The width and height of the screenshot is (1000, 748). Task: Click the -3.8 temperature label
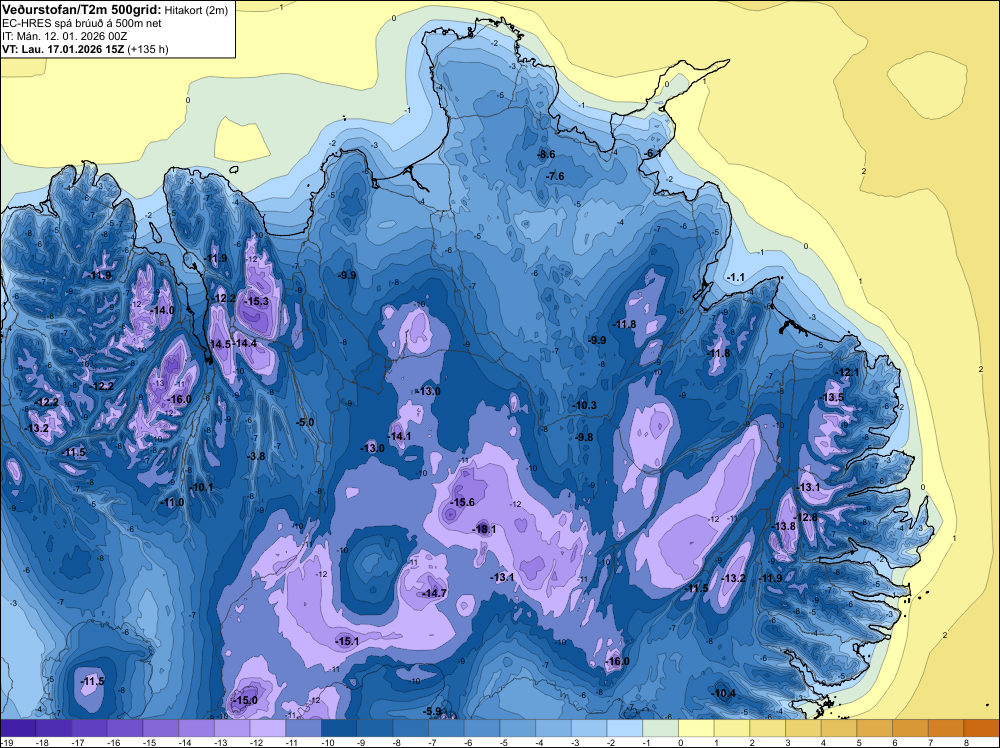[256, 456]
